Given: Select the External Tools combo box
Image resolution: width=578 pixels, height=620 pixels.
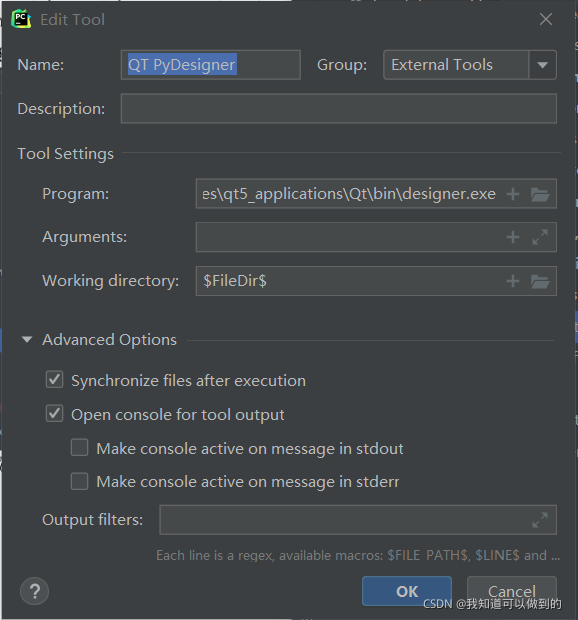Looking at the screenshot, I should [x=470, y=65].
